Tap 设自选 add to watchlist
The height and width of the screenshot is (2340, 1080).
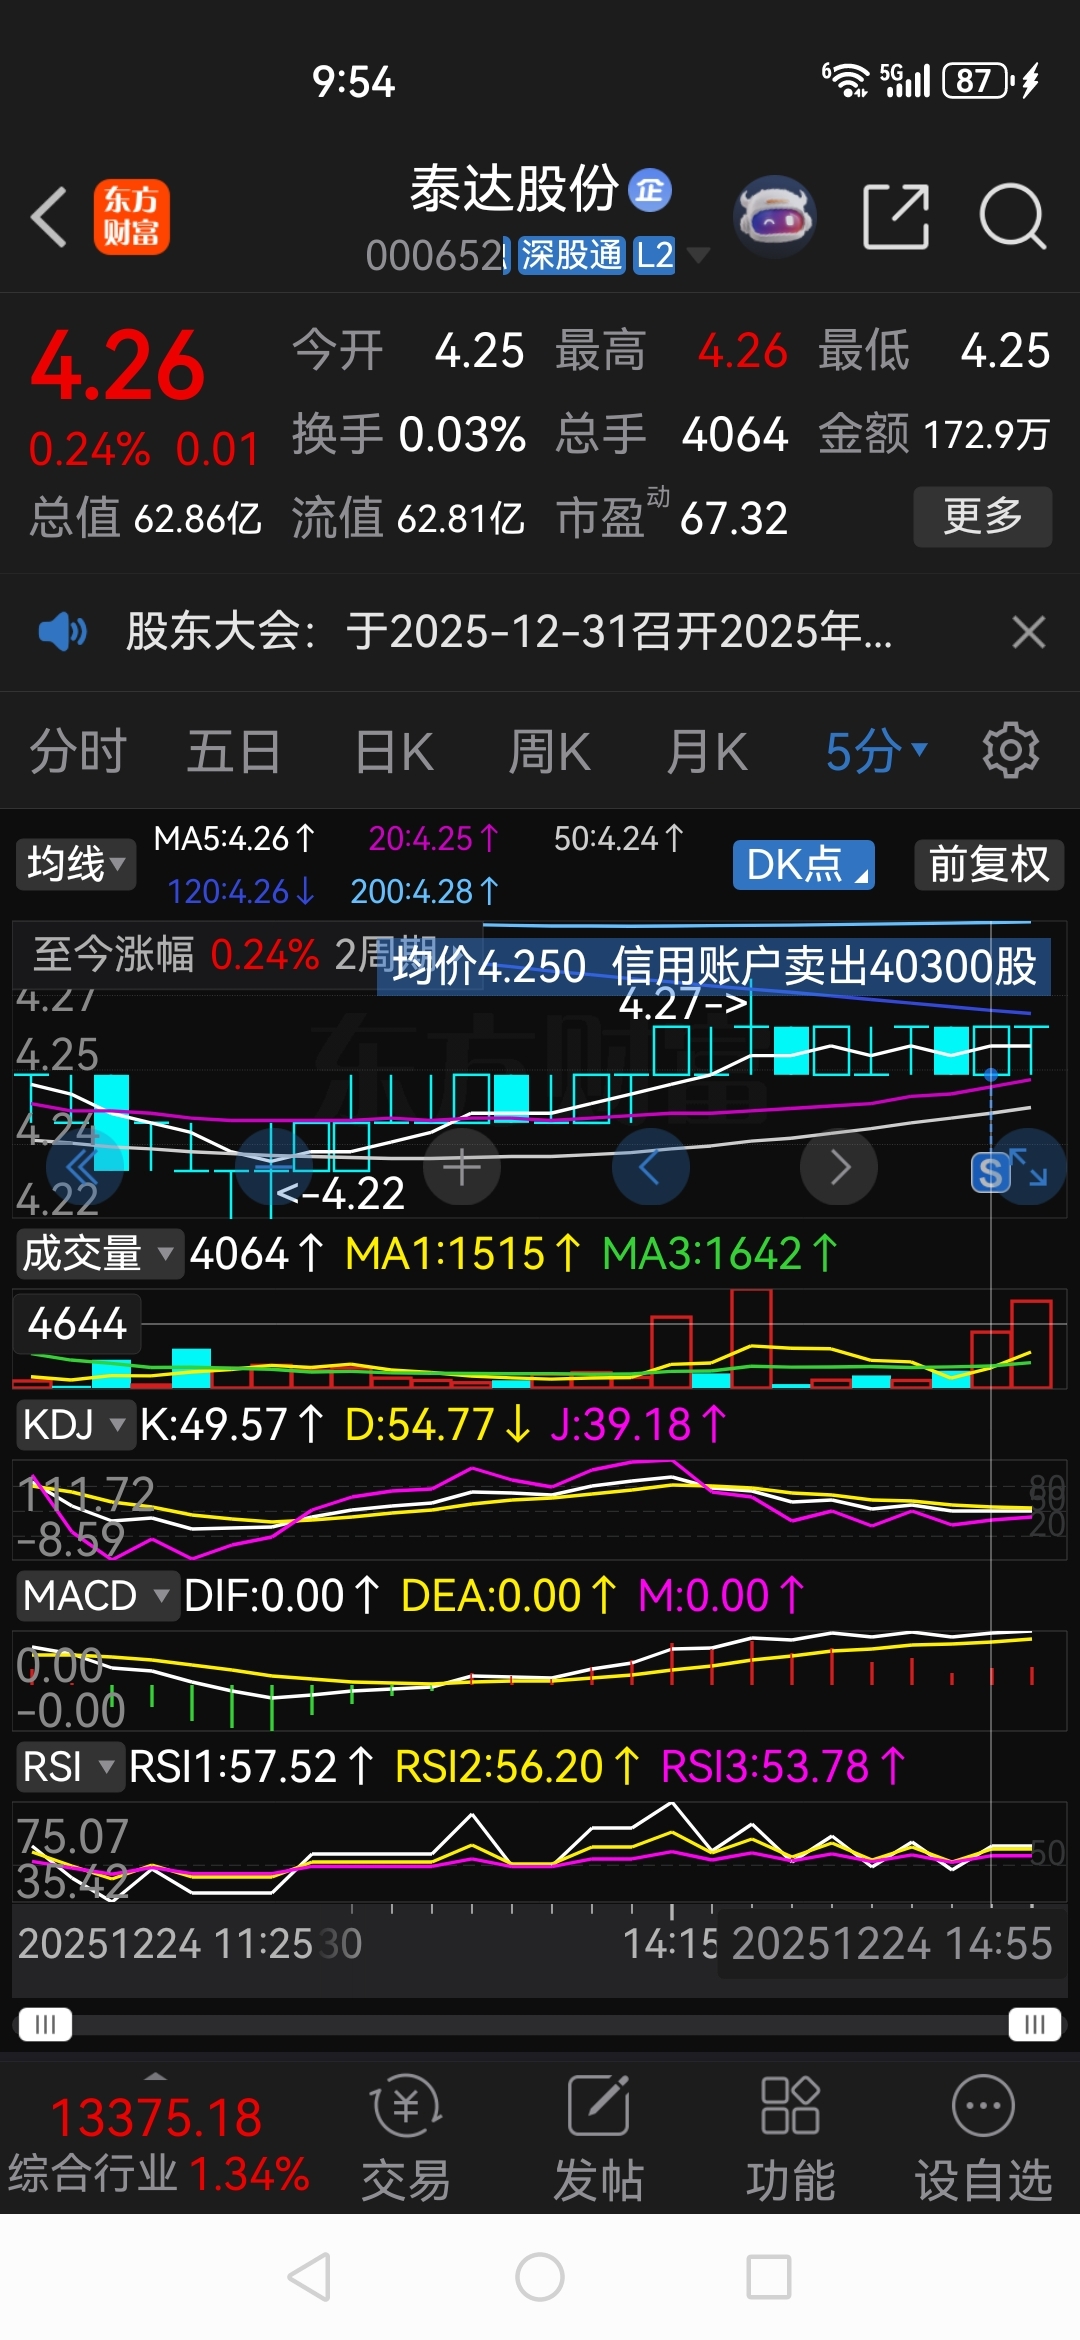(983, 2139)
